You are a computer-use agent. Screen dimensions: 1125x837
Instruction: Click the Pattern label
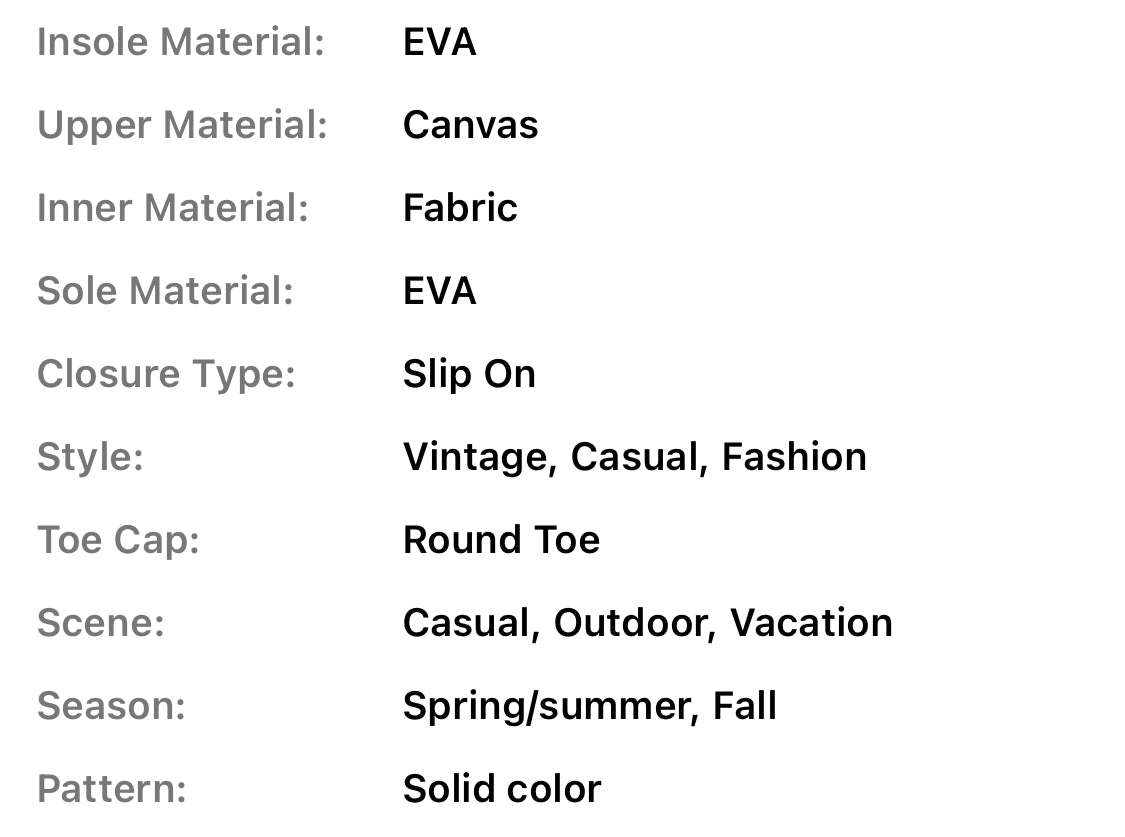pyautogui.click(x=111, y=789)
